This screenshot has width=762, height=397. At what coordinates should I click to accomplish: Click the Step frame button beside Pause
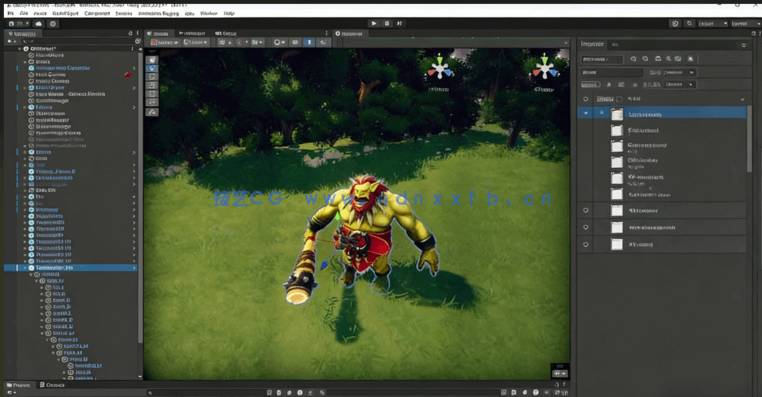point(399,23)
